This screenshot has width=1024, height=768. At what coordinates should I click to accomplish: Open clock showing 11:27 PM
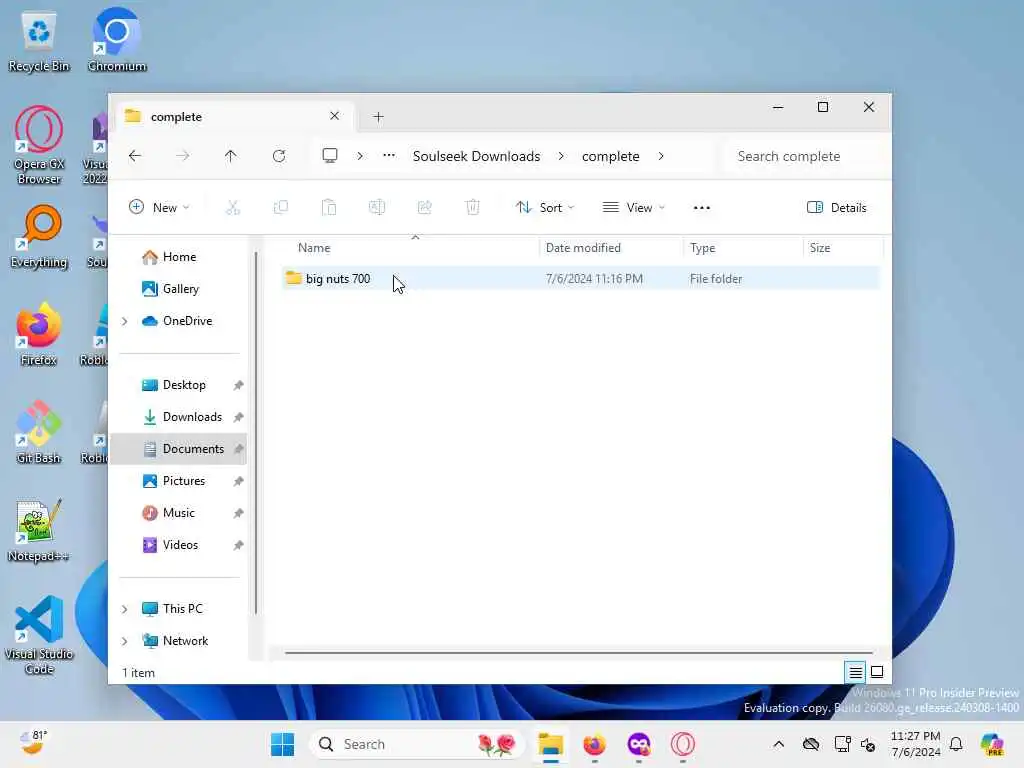(x=916, y=744)
